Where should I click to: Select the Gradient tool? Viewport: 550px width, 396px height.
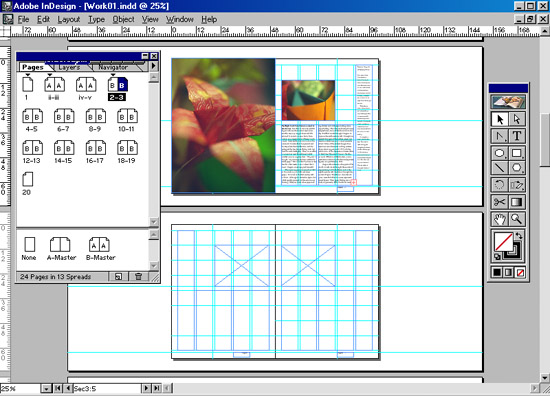517,202
